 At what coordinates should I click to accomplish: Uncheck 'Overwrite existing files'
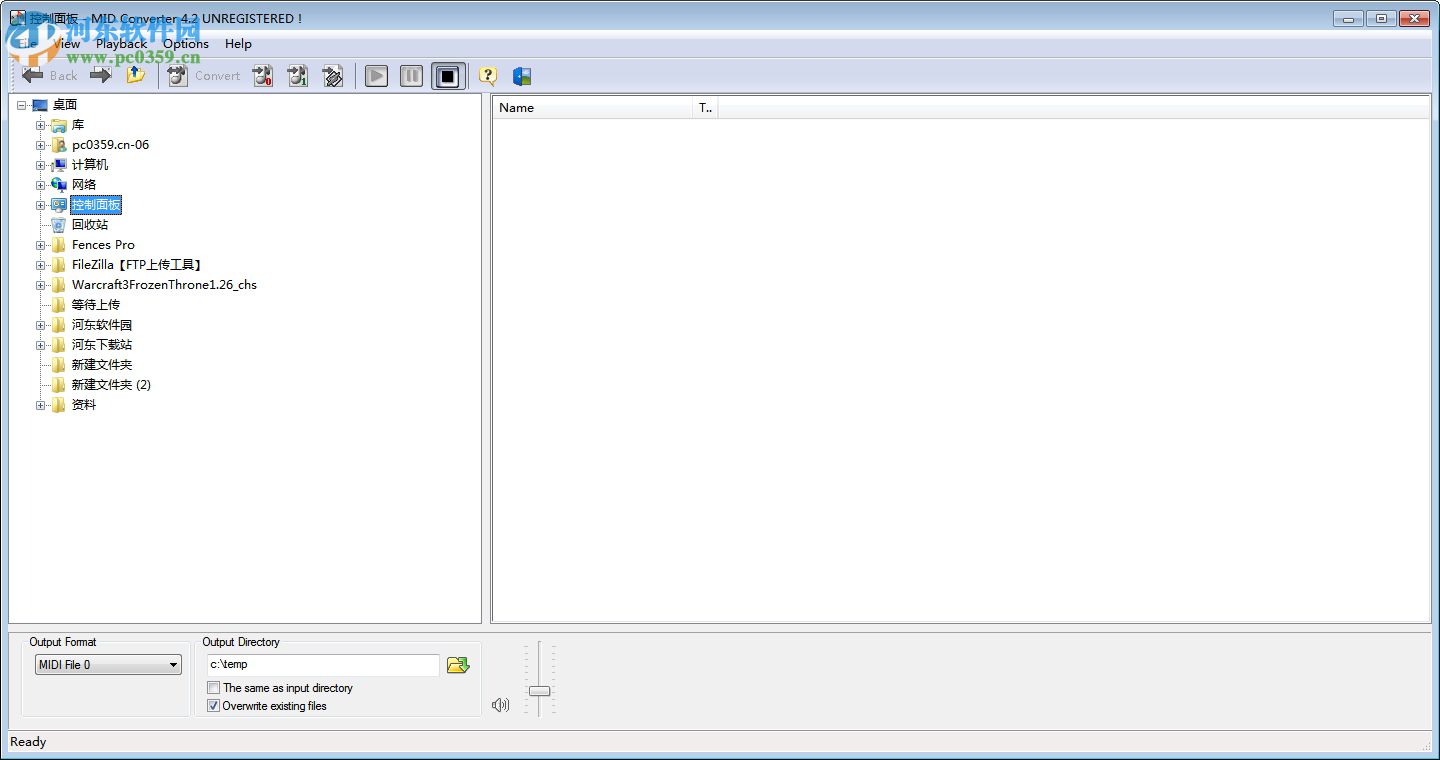(x=213, y=706)
